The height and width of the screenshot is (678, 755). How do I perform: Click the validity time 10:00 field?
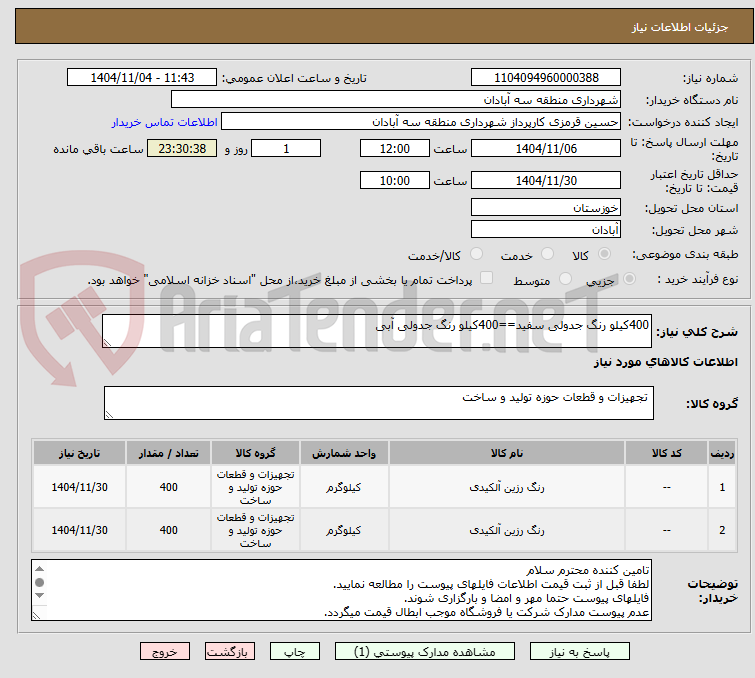(395, 181)
